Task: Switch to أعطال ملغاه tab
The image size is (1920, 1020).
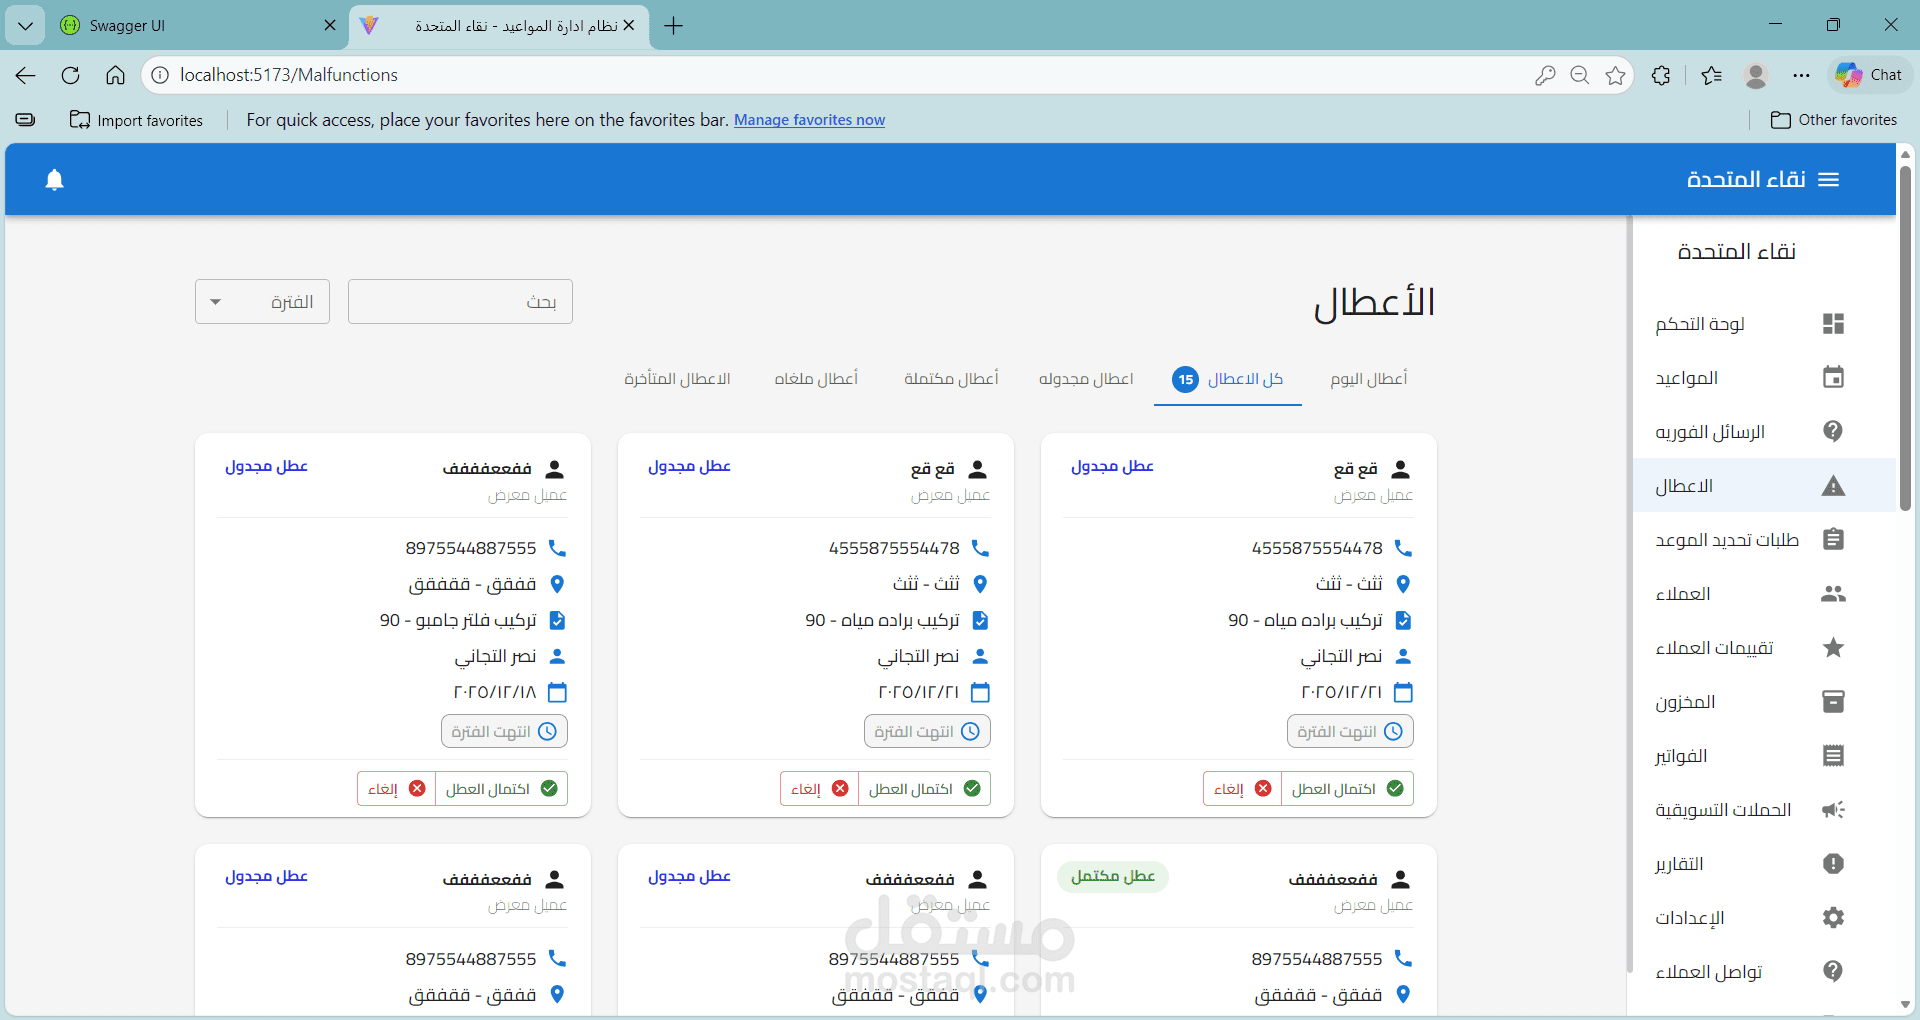Action: click(816, 379)
